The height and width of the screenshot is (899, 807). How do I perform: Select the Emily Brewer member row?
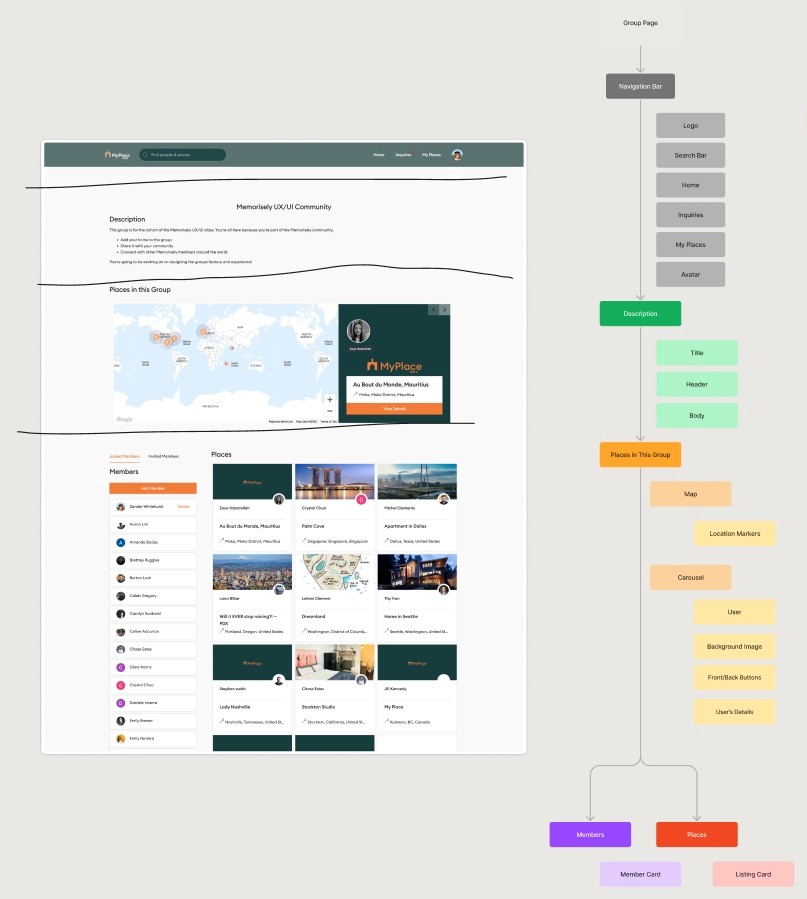click(153, 721)
